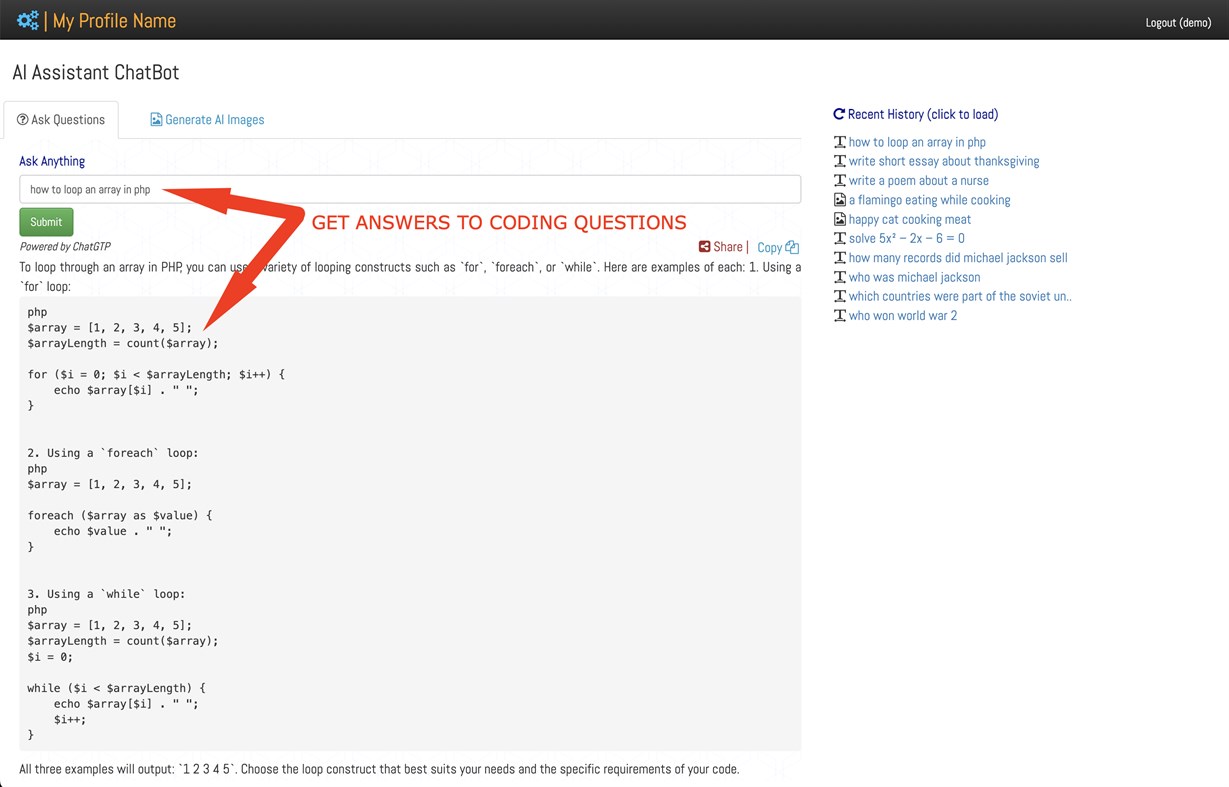Screen dimensions: 1229x787
Task: Click text icon beside 'who was michael jackson'
Action: tap(840, 277)
